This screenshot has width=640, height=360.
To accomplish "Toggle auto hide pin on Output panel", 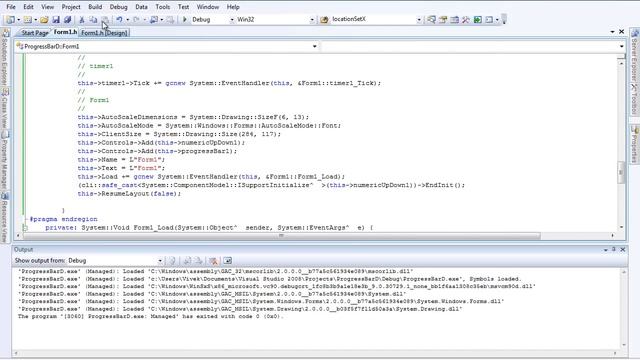I will pos(613,249).
